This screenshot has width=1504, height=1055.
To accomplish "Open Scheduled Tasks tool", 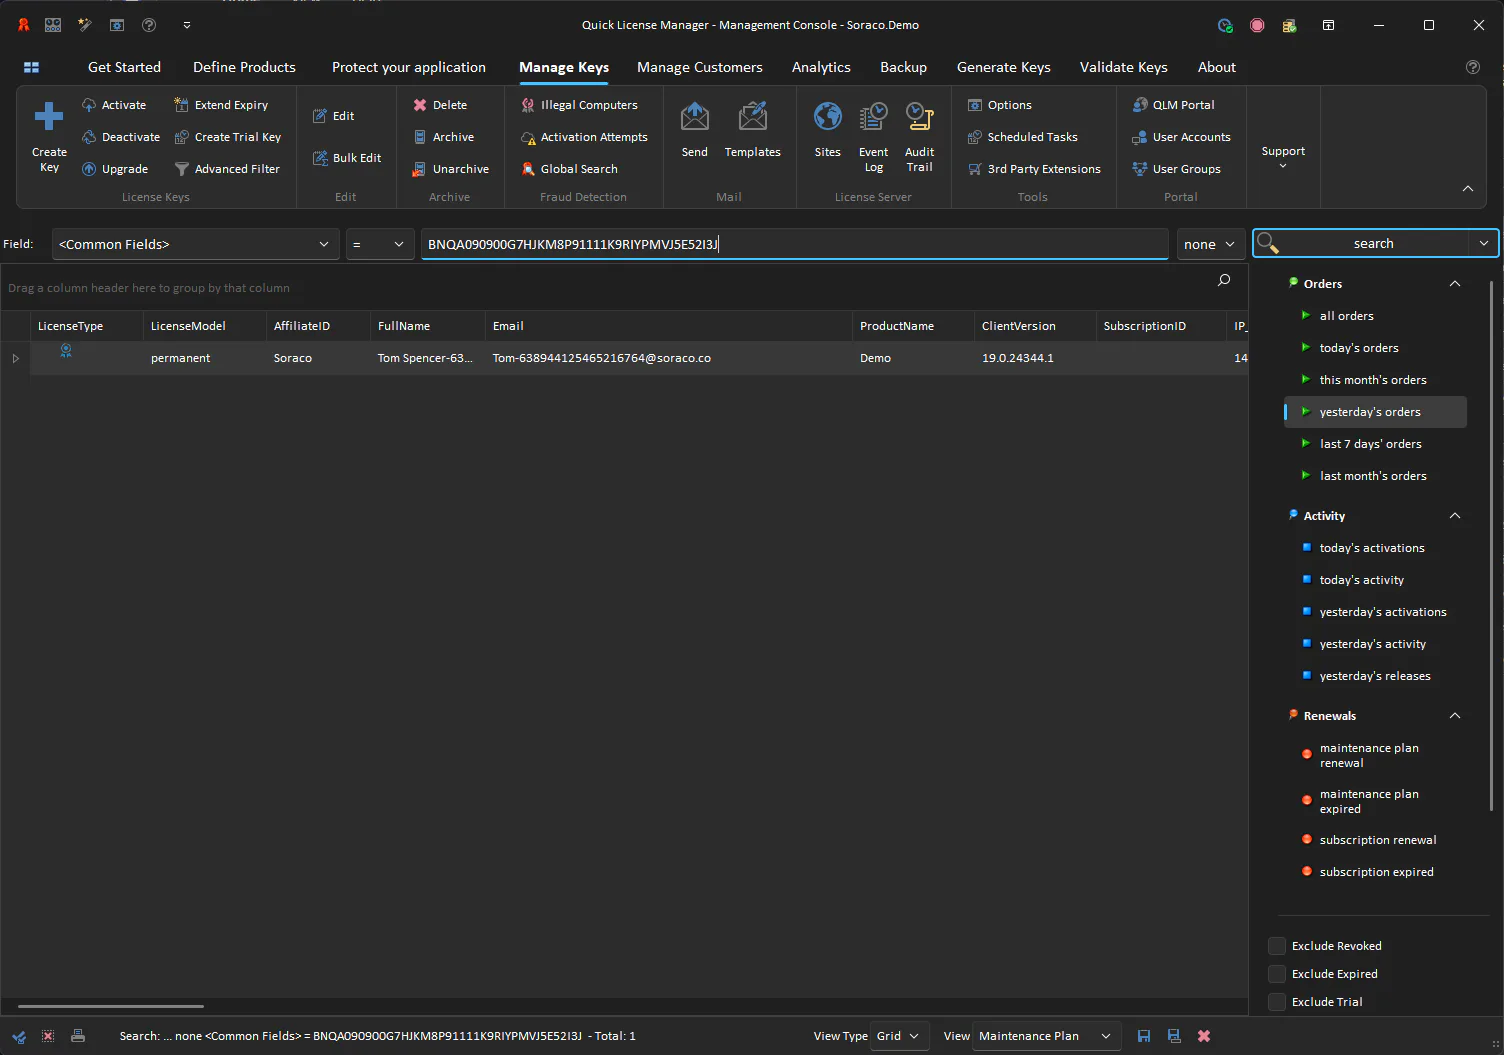I will [x=1023, y=137].
